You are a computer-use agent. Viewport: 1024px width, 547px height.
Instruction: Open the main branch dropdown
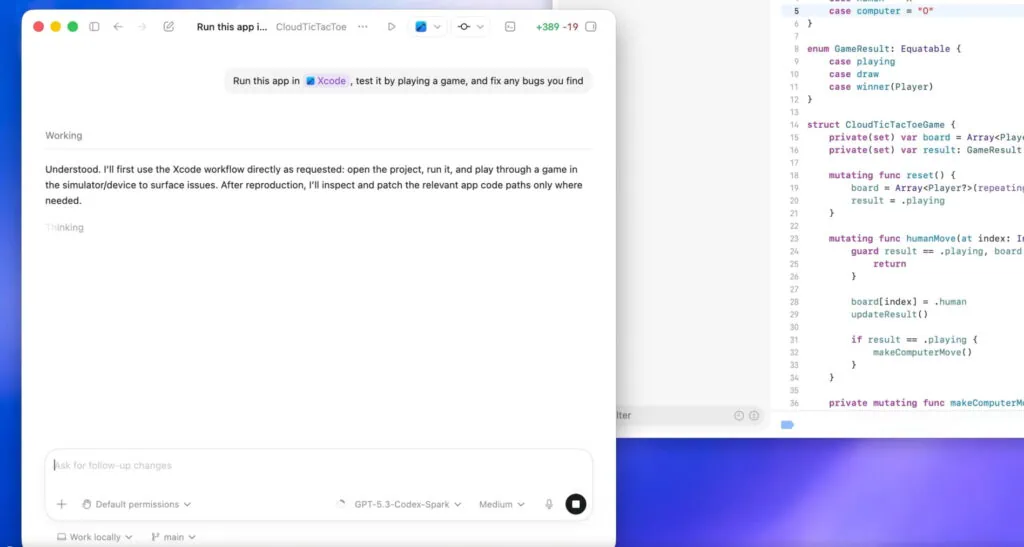173,537
